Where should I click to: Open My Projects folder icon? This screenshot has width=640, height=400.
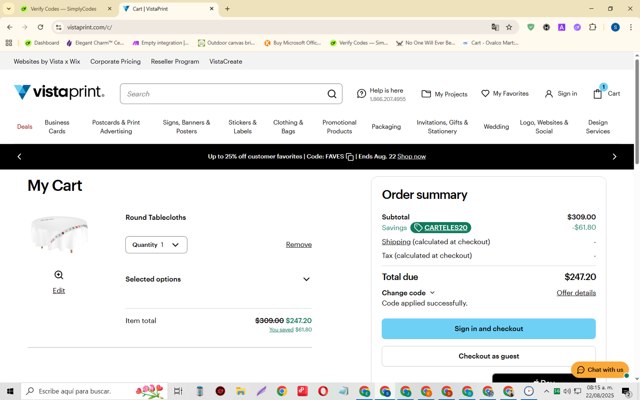(426, 94)
